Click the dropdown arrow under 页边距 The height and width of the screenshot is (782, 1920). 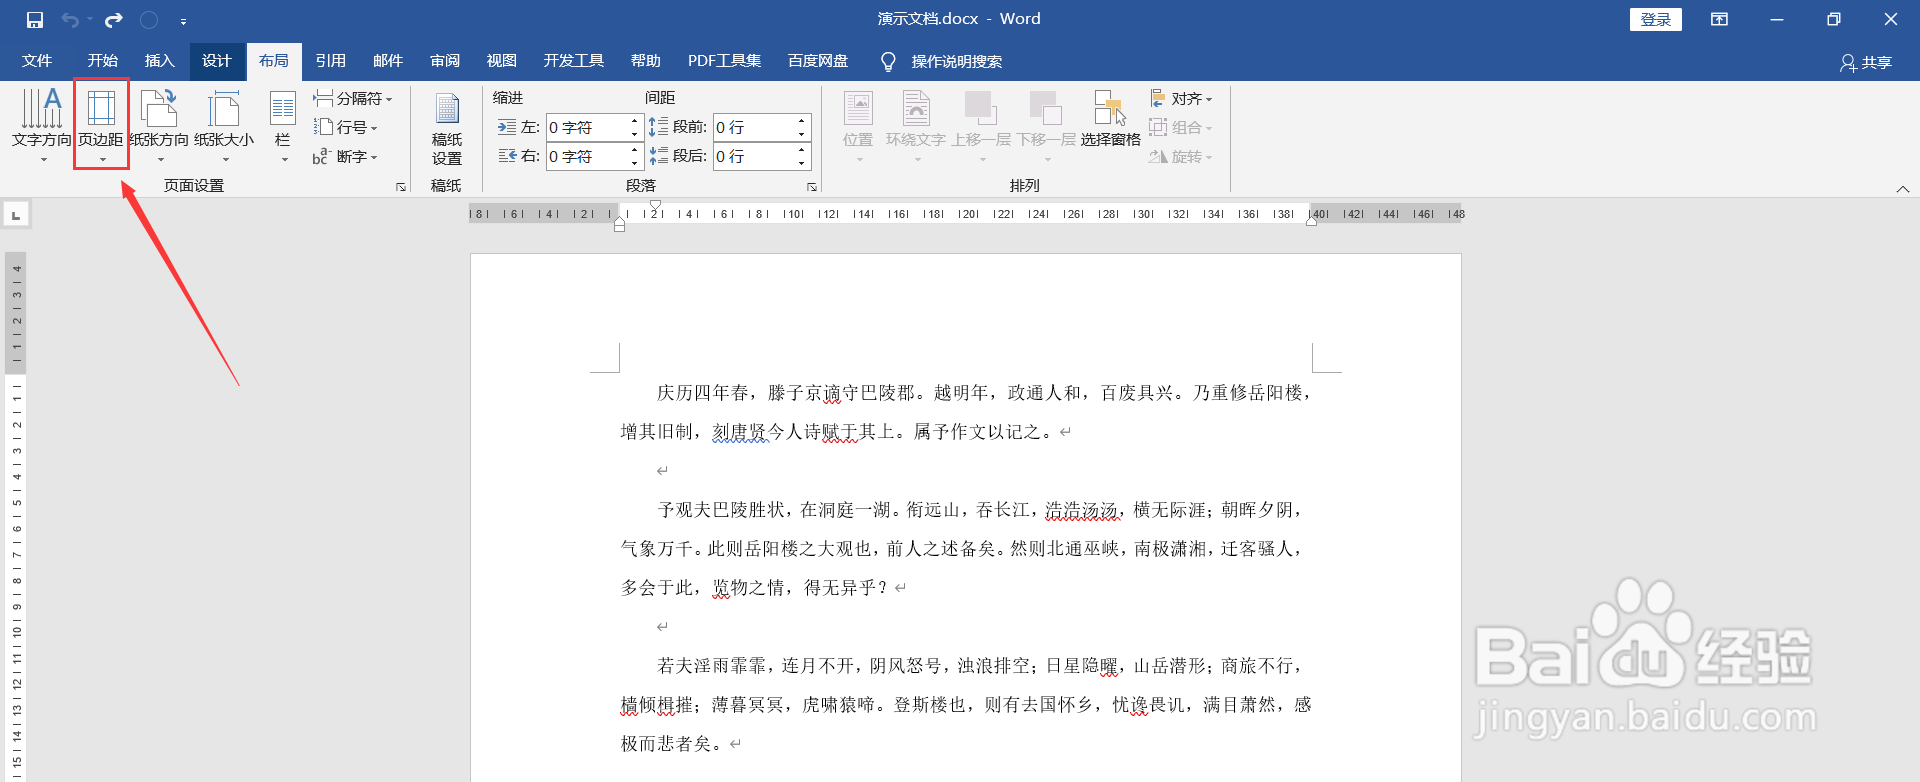point(102,159)
